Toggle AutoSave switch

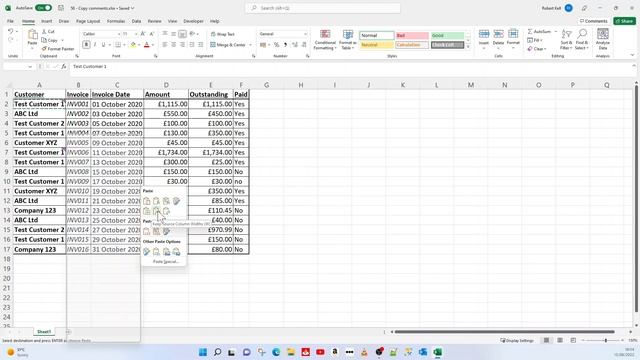pyautogui.click(x=43, y=8)
